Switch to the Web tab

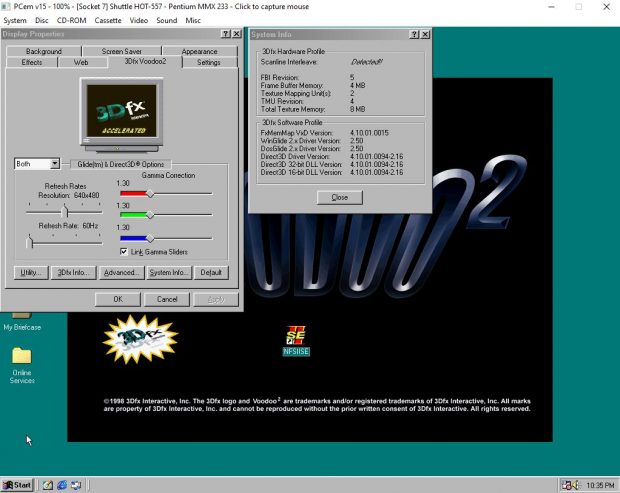81,62
